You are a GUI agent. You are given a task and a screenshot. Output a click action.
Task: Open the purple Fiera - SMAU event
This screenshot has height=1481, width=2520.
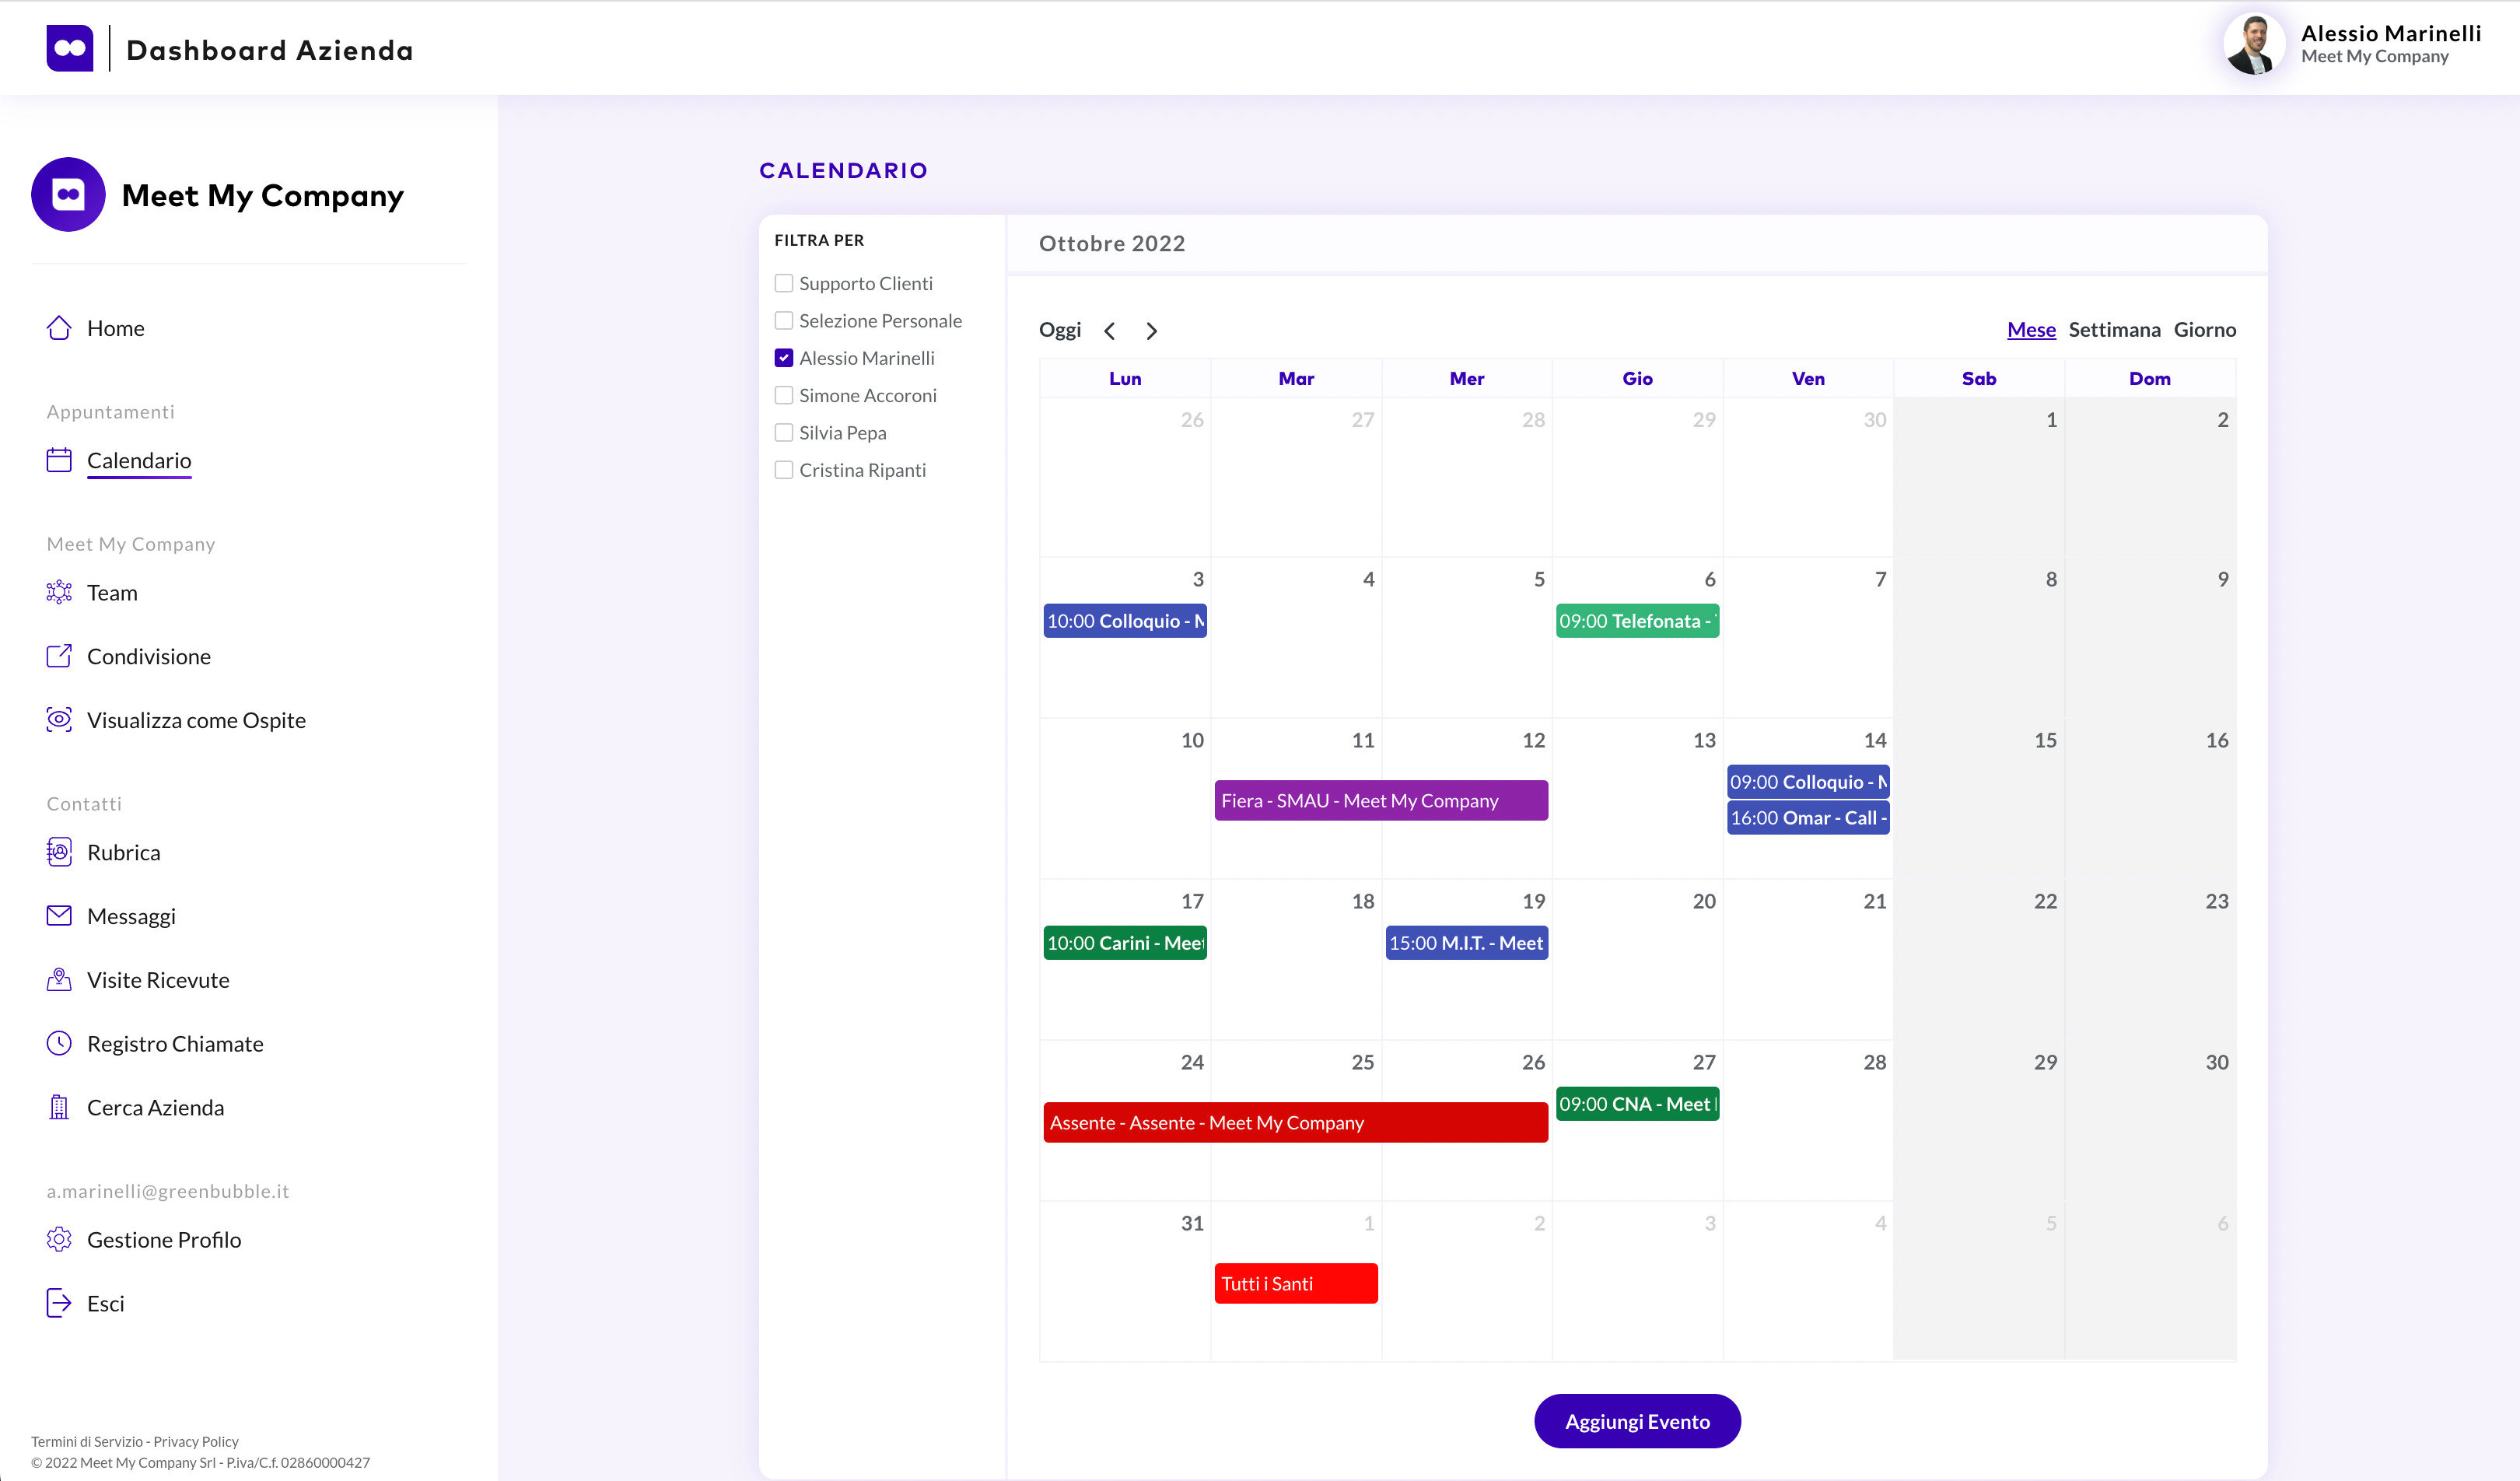point(1381,800)
